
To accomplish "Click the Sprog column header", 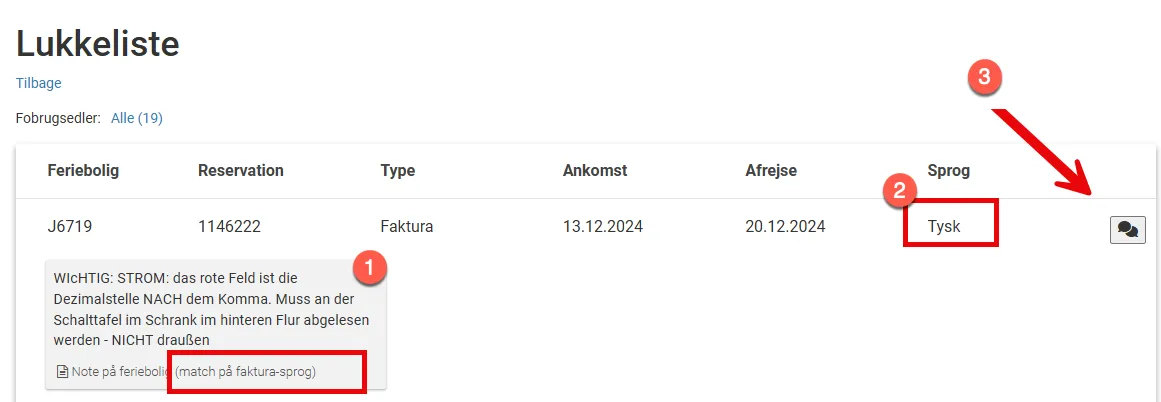I will click(x=948, y=171).
